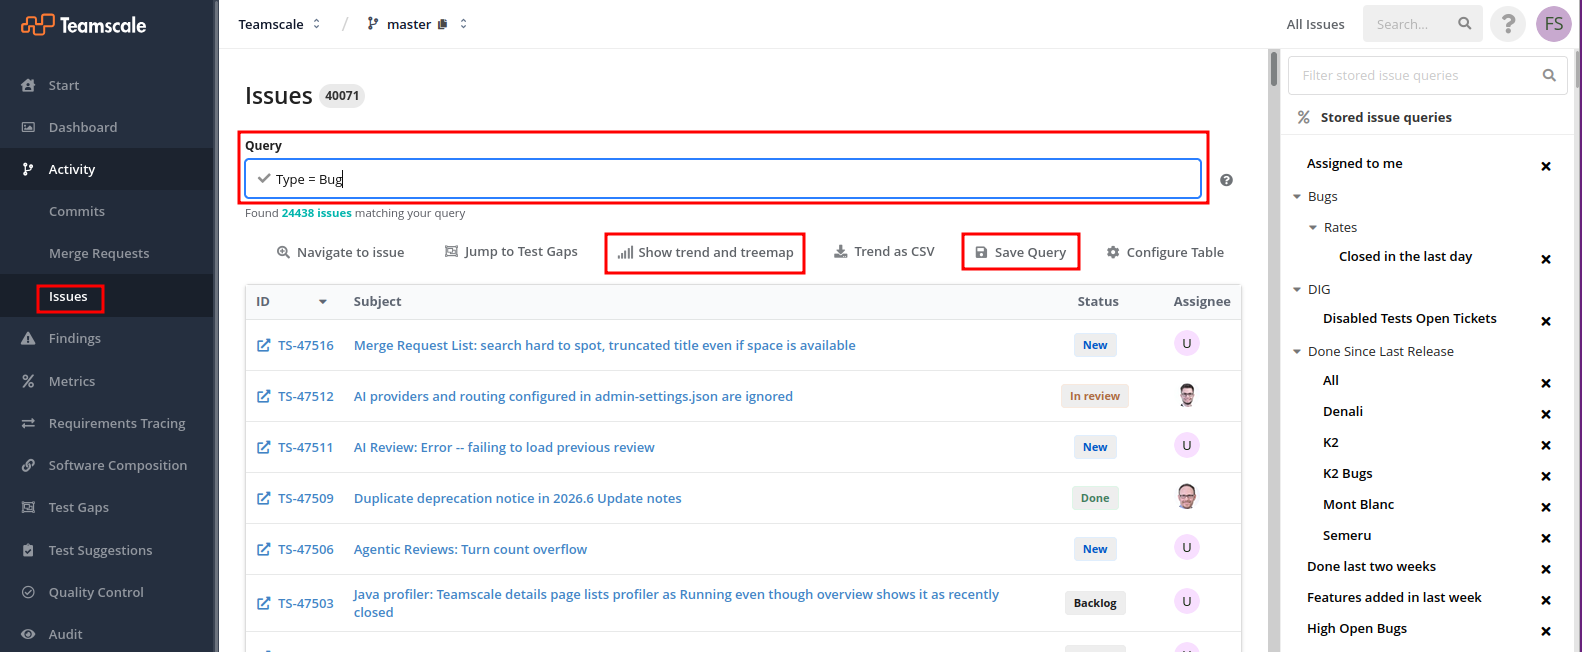Collapse the Rates query subfolder
Viewport: 1582px width, 652px height.
coord(1313,228)
